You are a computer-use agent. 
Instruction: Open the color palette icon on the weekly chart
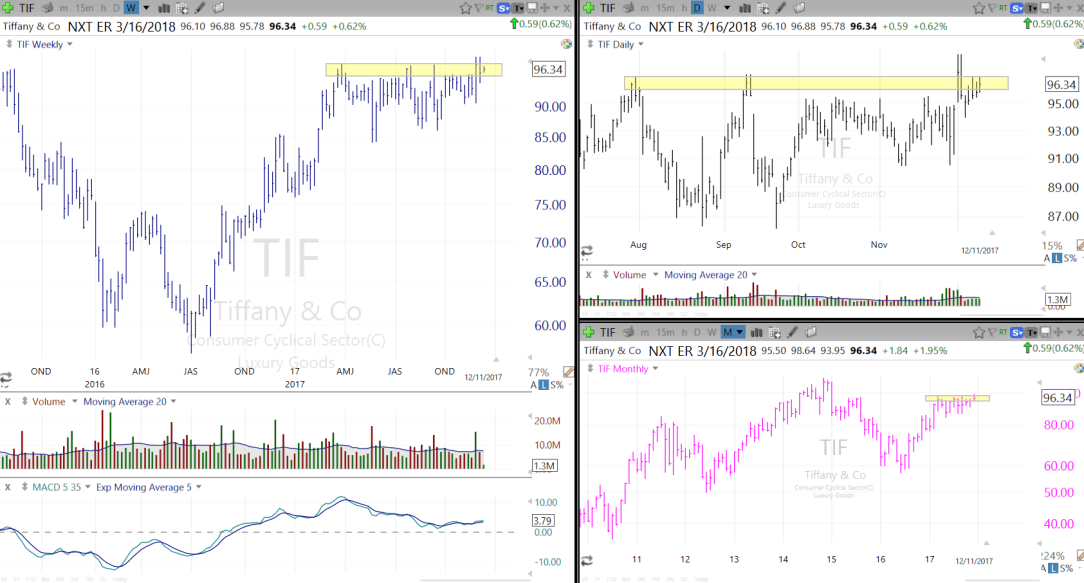[566, 44]
